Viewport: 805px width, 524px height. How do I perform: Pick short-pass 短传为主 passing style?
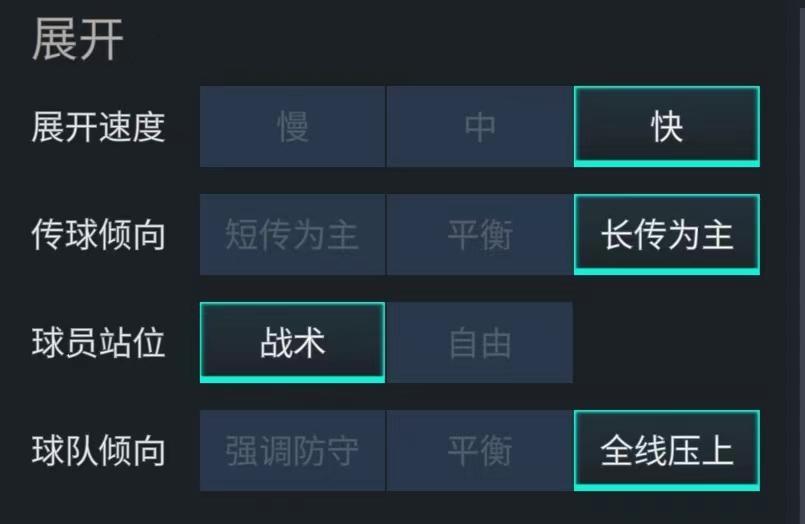tap(292, 235)
